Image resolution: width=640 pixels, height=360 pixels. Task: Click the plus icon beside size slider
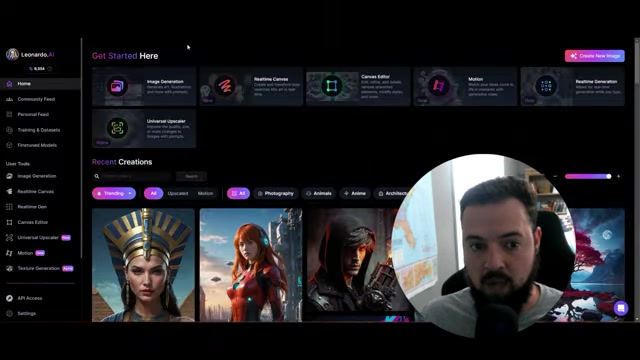point(618,176)
